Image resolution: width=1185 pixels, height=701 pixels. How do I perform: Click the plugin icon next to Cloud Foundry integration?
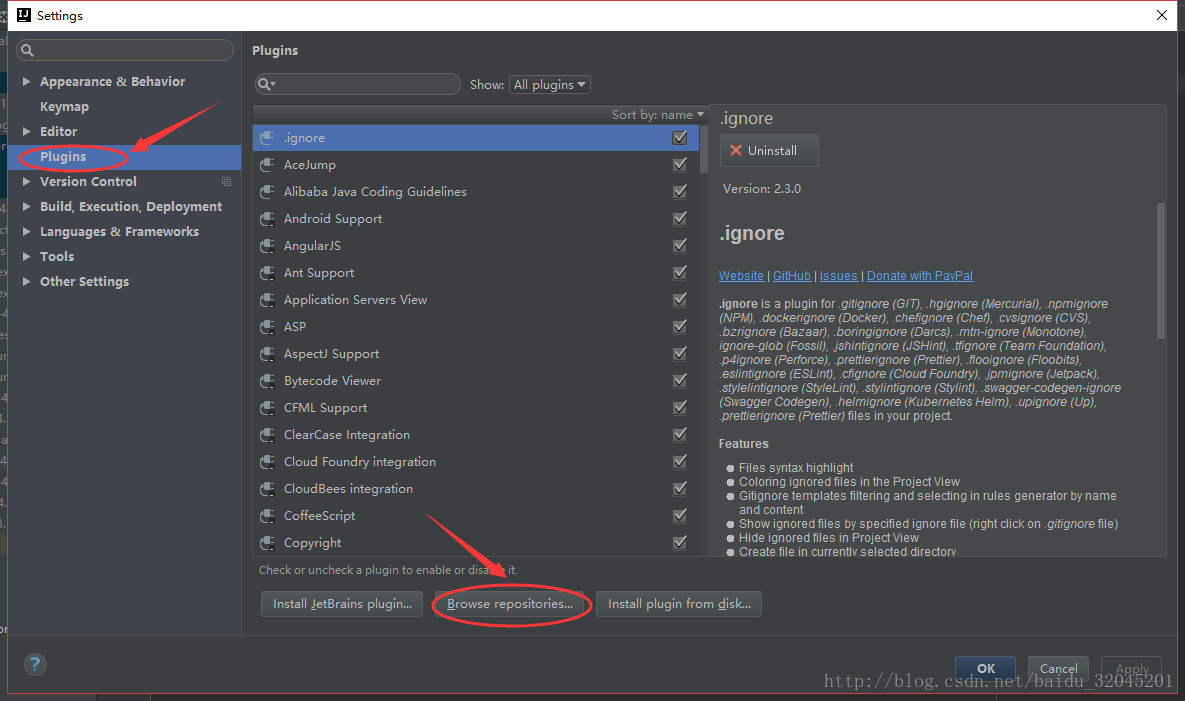(267, 462)
